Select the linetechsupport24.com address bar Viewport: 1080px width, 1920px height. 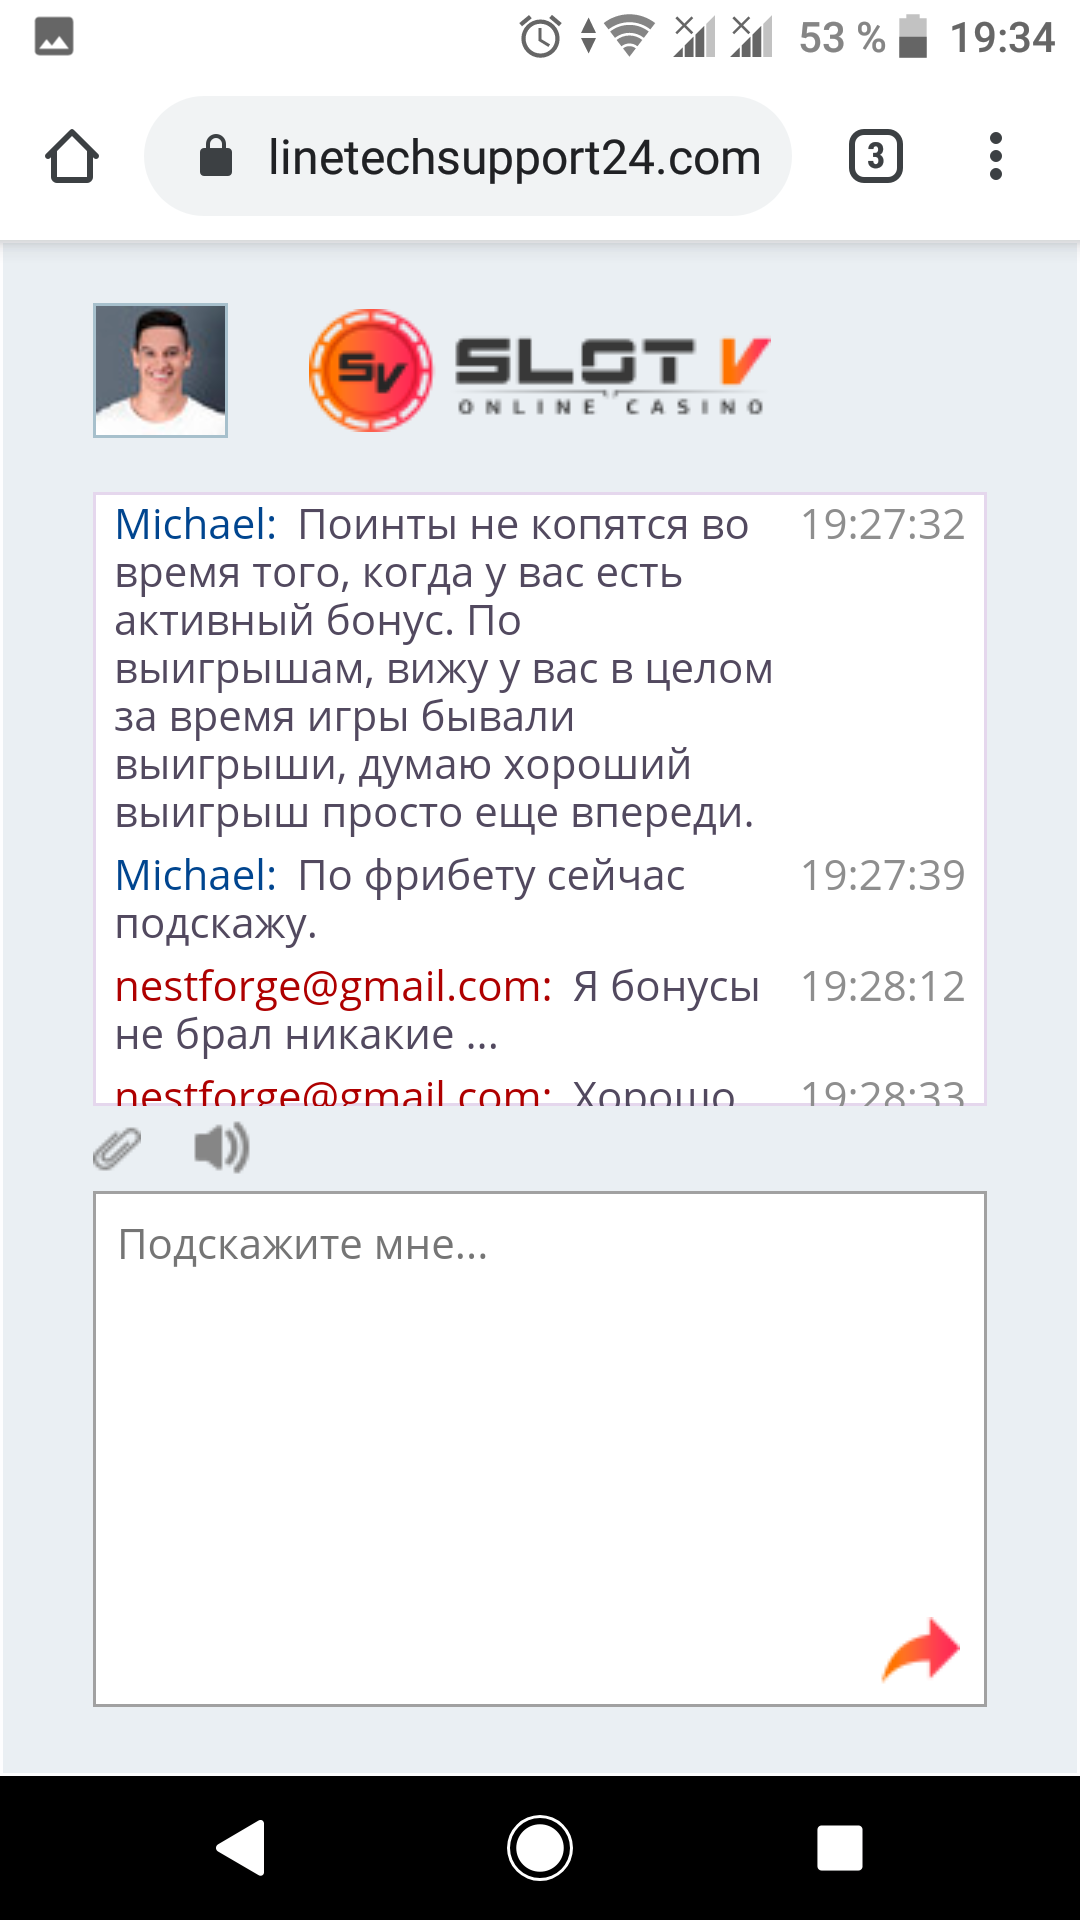coord(468,156)
